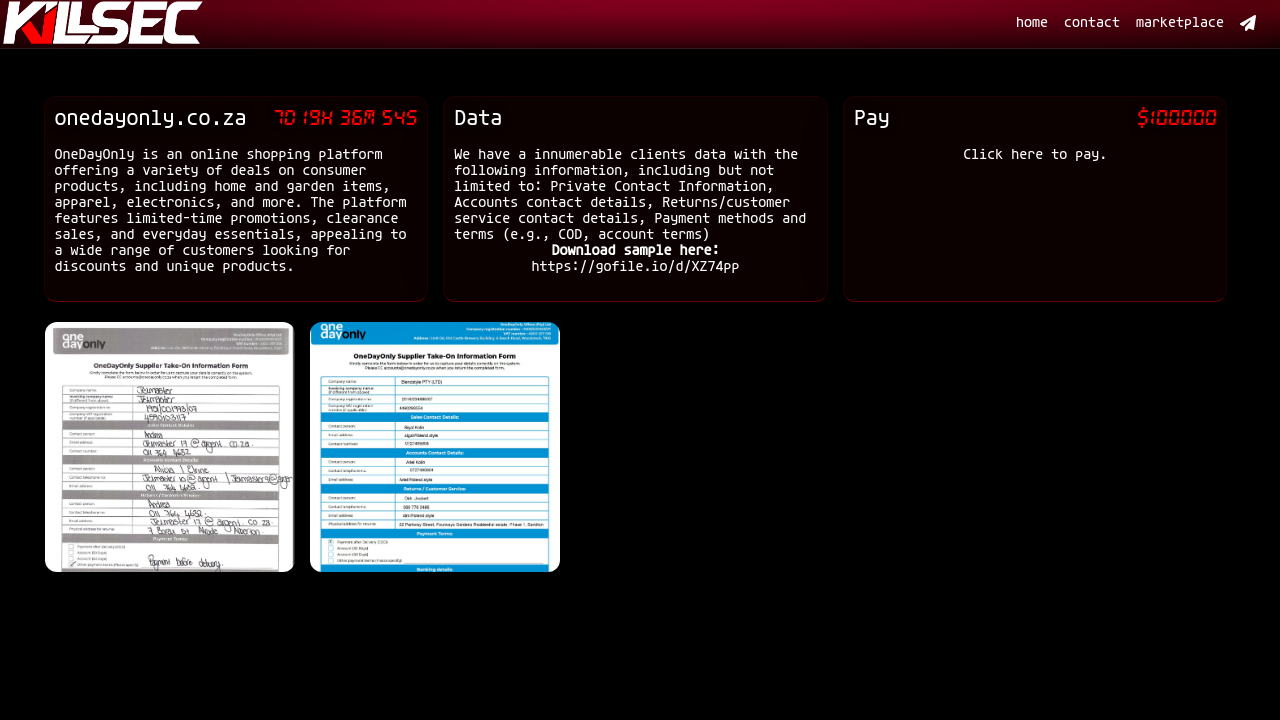Go to the home page
The height and width of the screenshot is (720, 1280).
click(x=1032, y=22)
